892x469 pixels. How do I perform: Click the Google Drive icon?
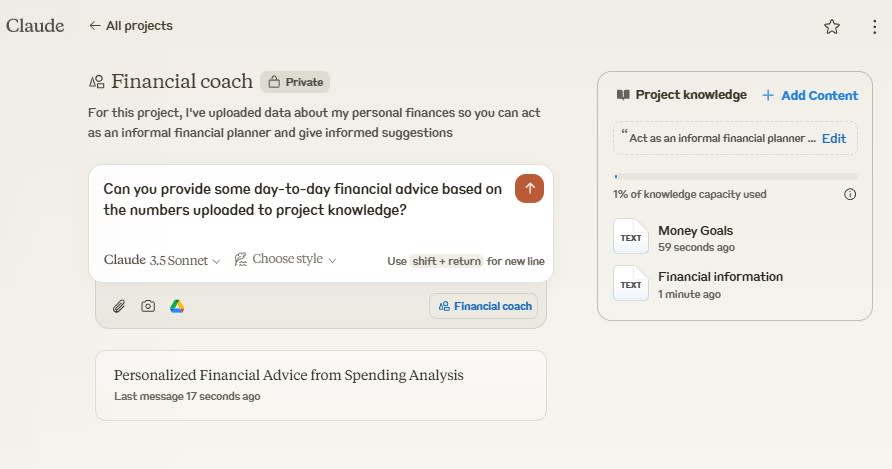click(177, 306)
